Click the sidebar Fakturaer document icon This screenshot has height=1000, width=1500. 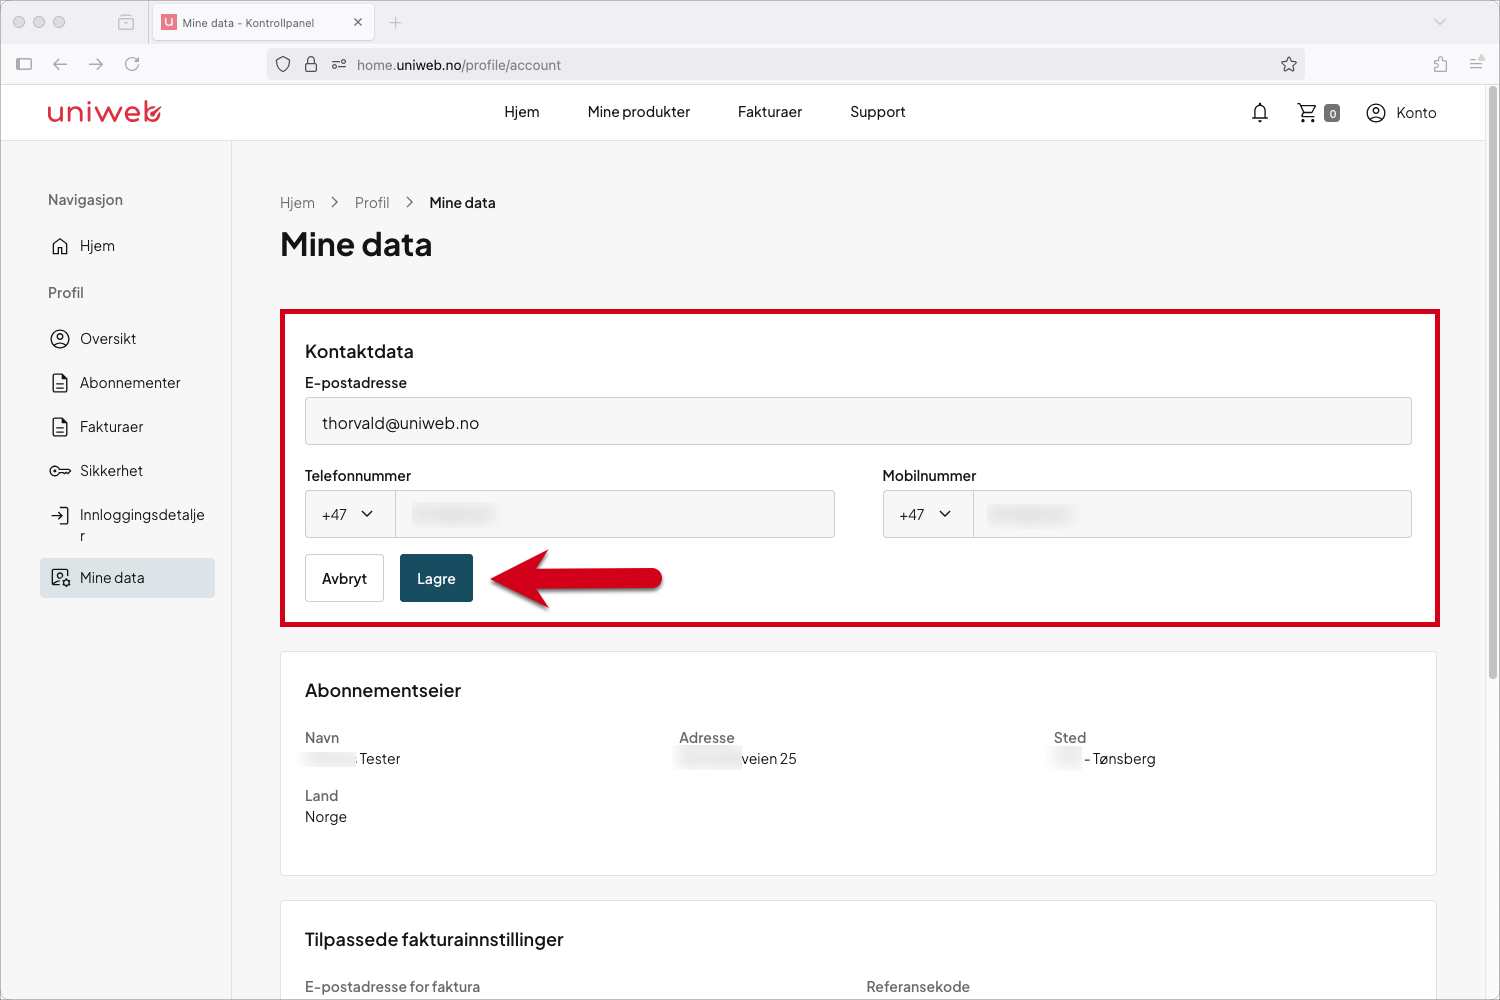pos(60,427)
